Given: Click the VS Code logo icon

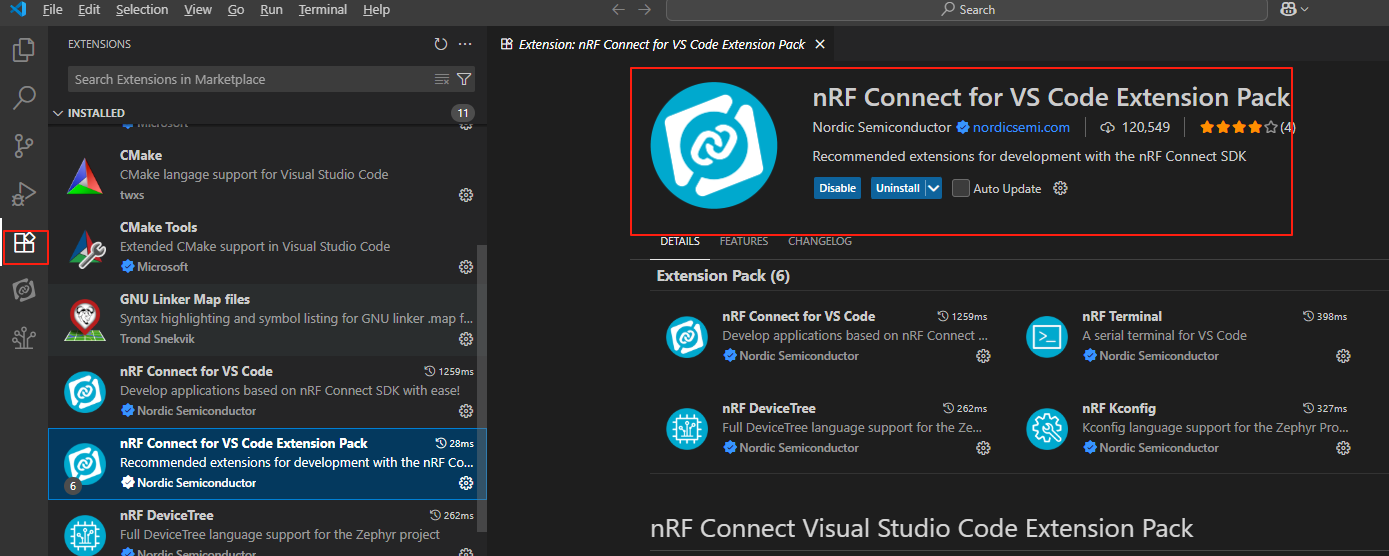Looking at the screenshot, I should pos(17,9).
